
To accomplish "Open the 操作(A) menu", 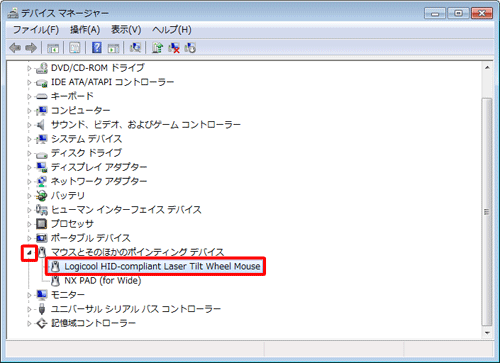I will point(85,30).
